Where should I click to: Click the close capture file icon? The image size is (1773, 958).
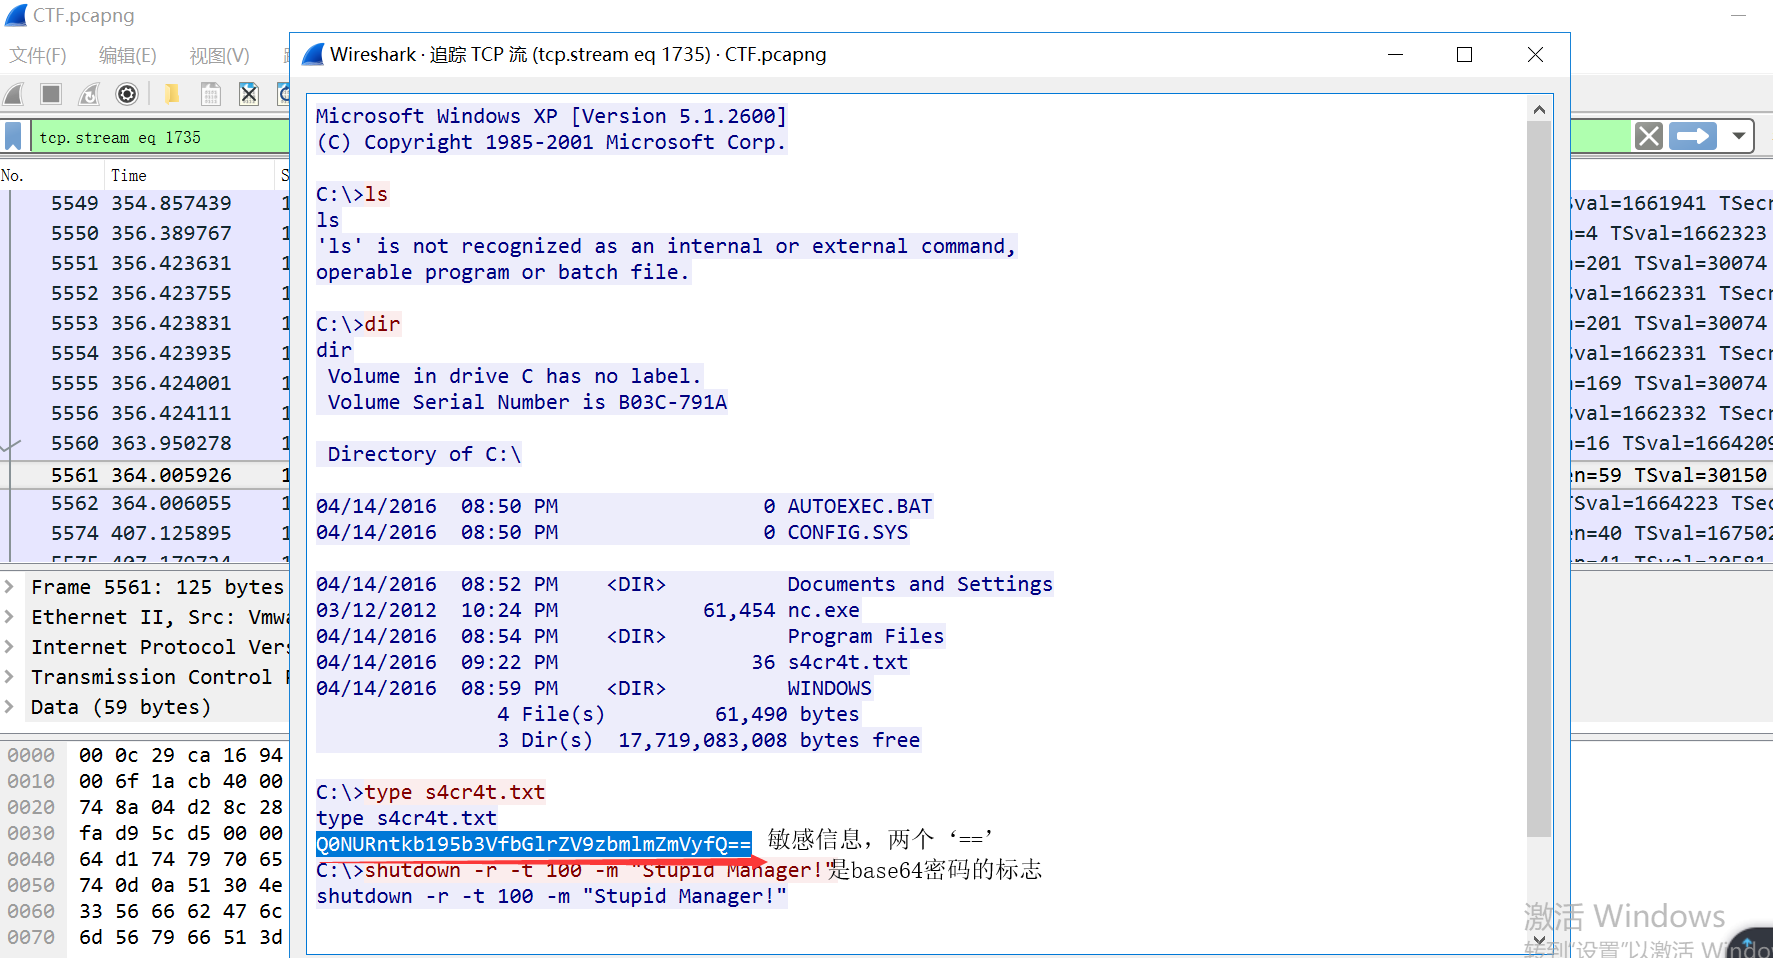point(249,94)
